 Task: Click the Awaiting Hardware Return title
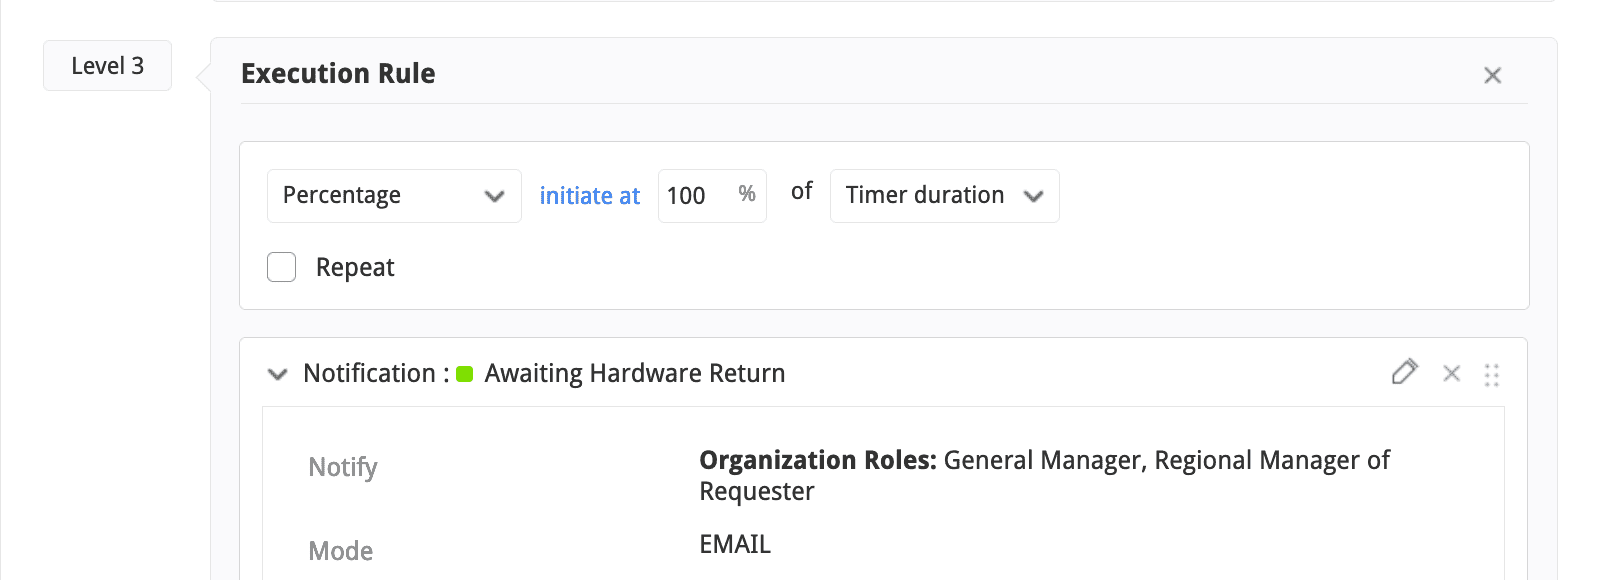click(x=634, y=373)
